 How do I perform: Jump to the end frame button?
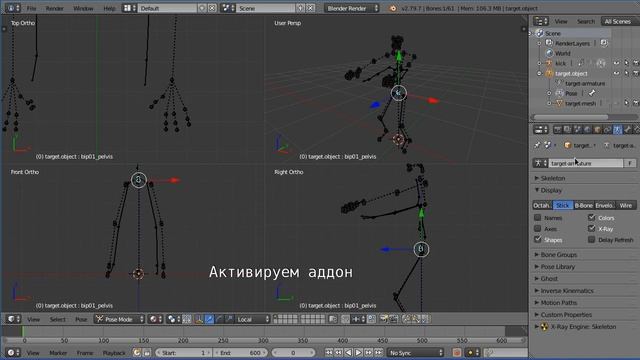[x=379, y=353]
